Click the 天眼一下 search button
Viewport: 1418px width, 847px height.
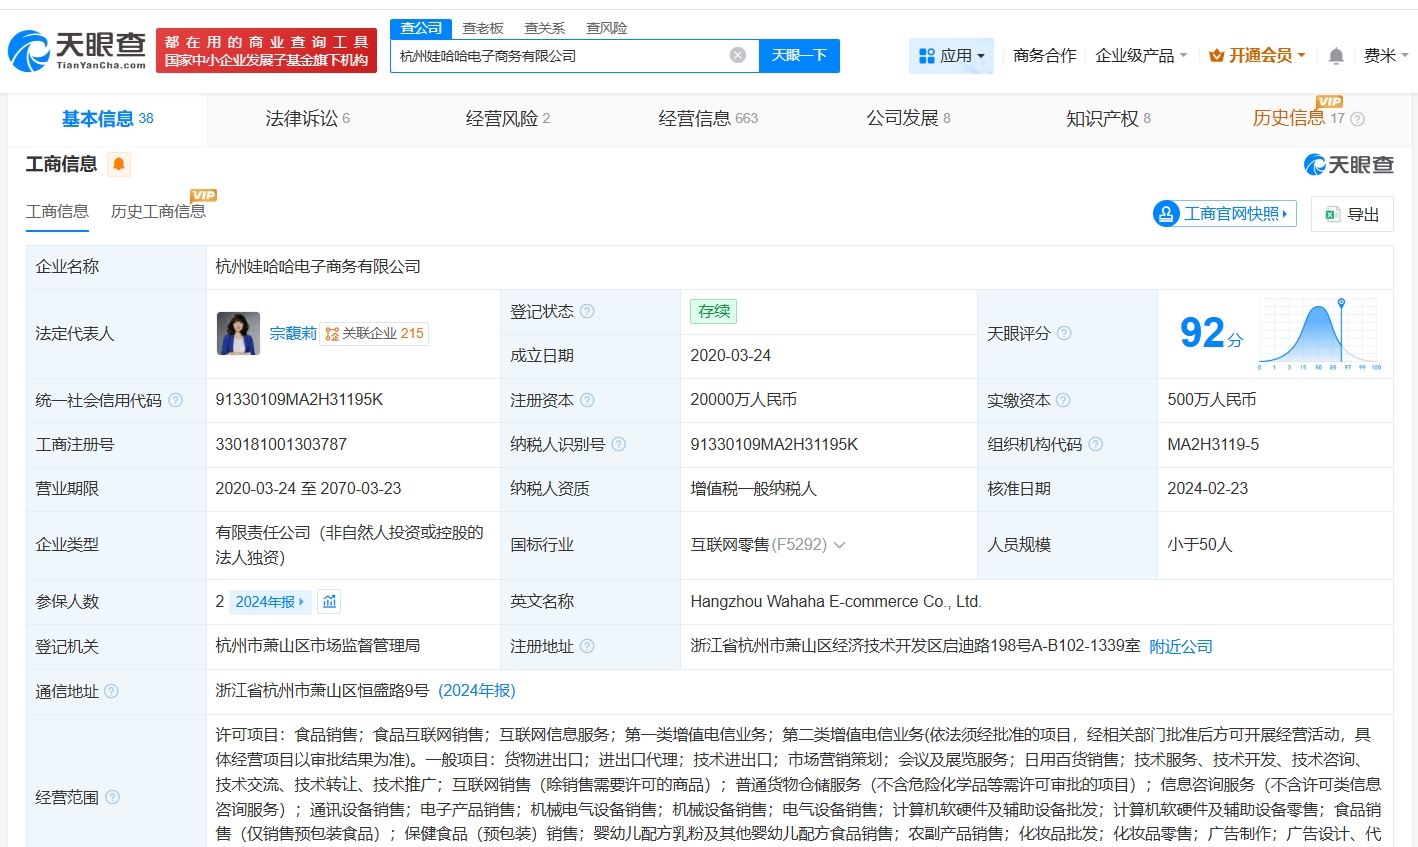pyautogui.click(x=800, y=56)
